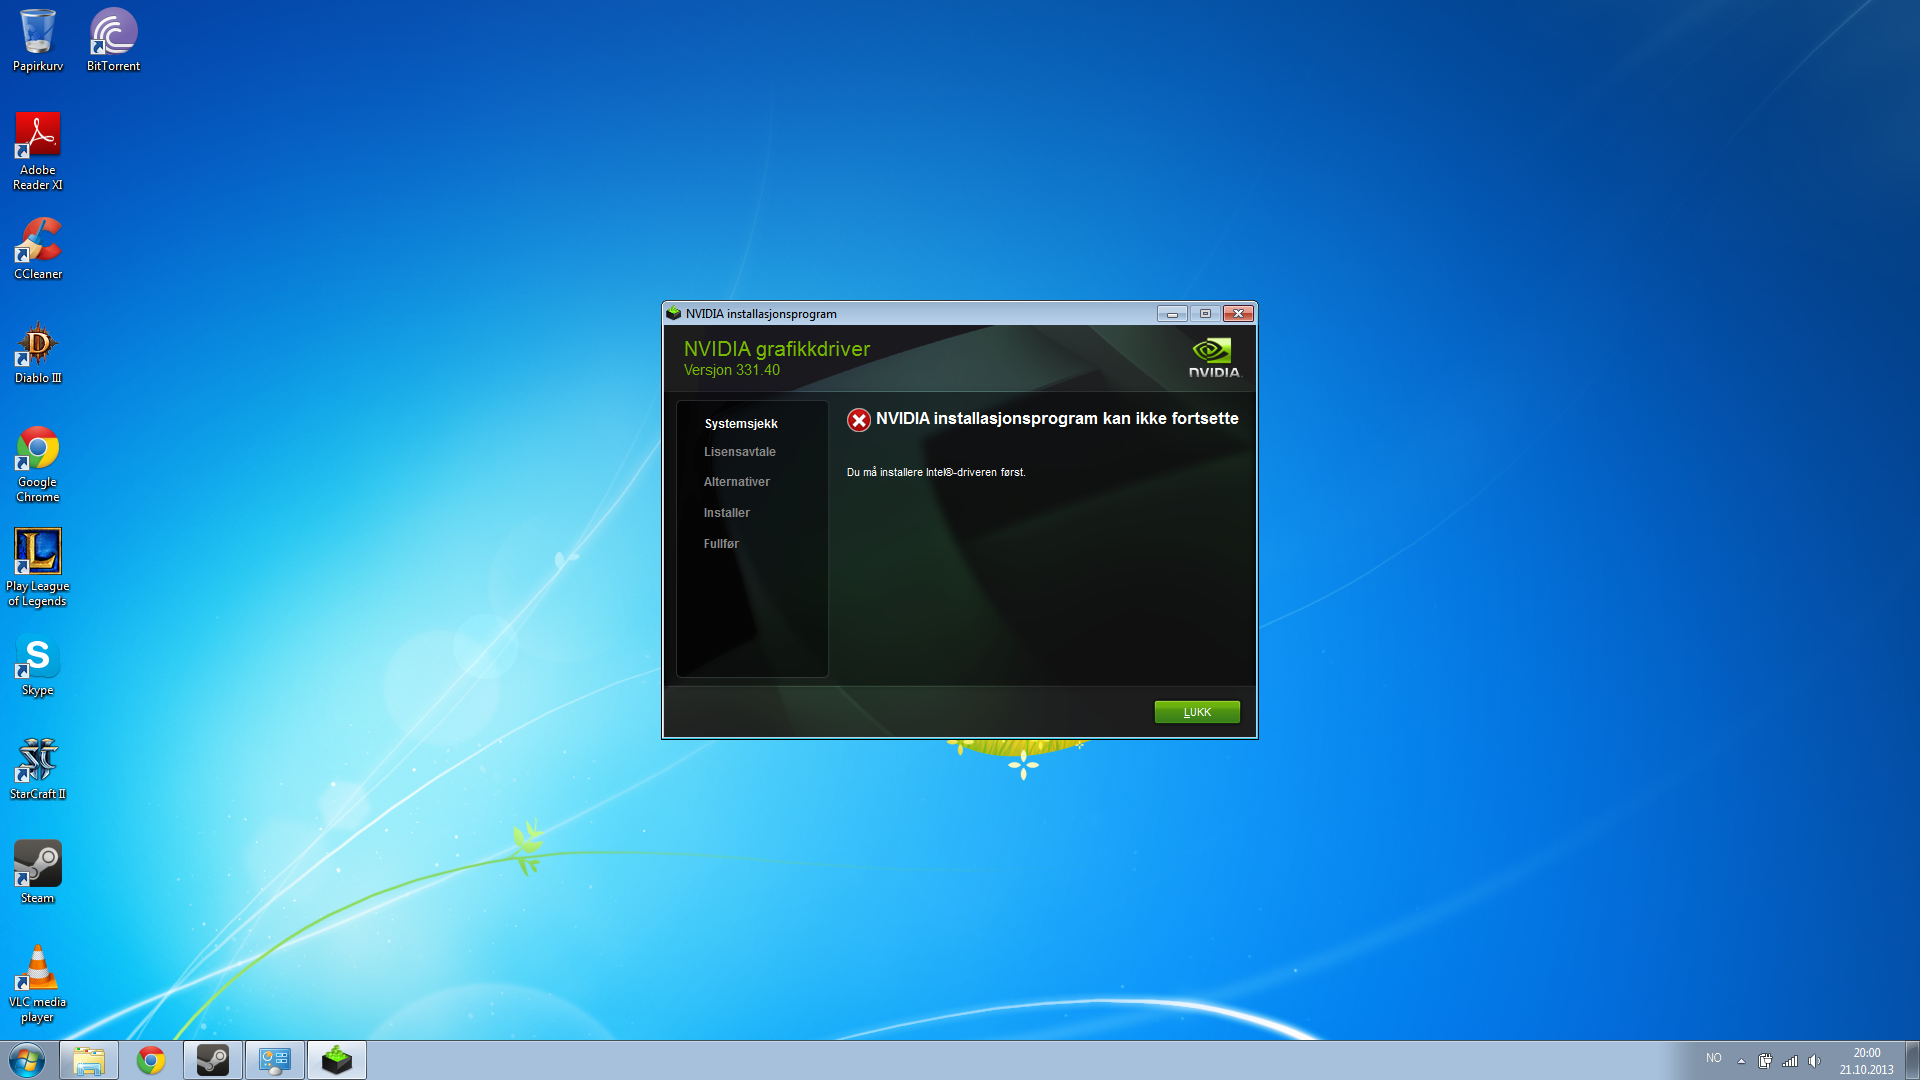Open the Windows Start menu orb
1920x1080 pixels.
[27, 1060]
